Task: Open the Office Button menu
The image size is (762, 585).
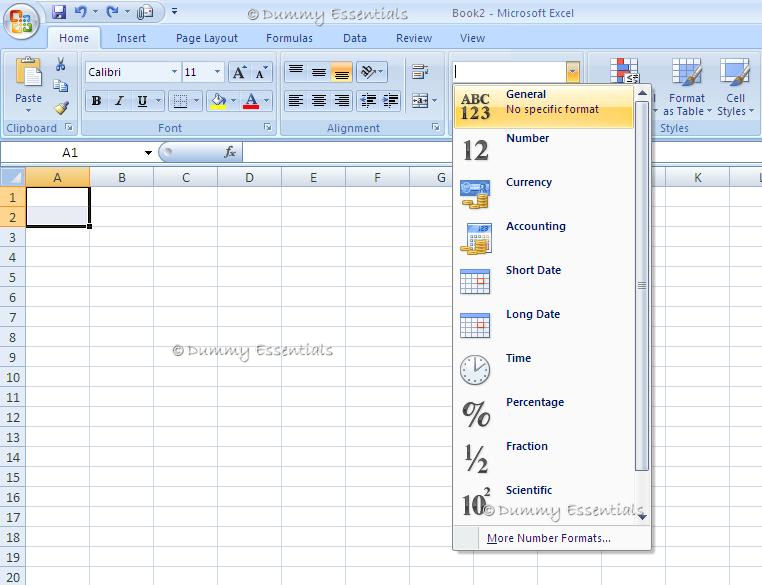Action: 21,21
